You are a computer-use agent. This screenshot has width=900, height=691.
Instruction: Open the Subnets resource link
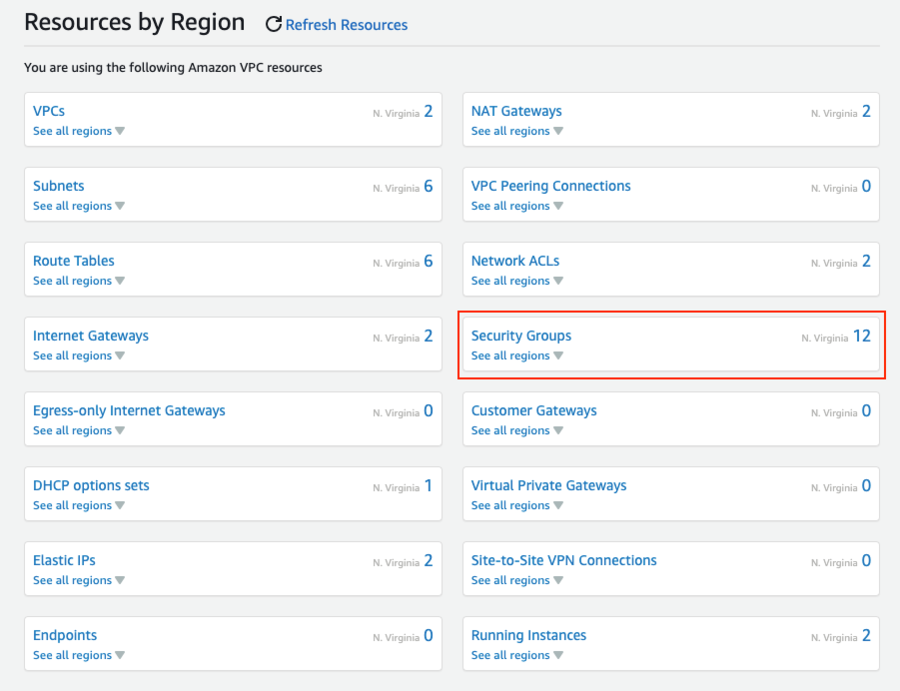[59, 186]
